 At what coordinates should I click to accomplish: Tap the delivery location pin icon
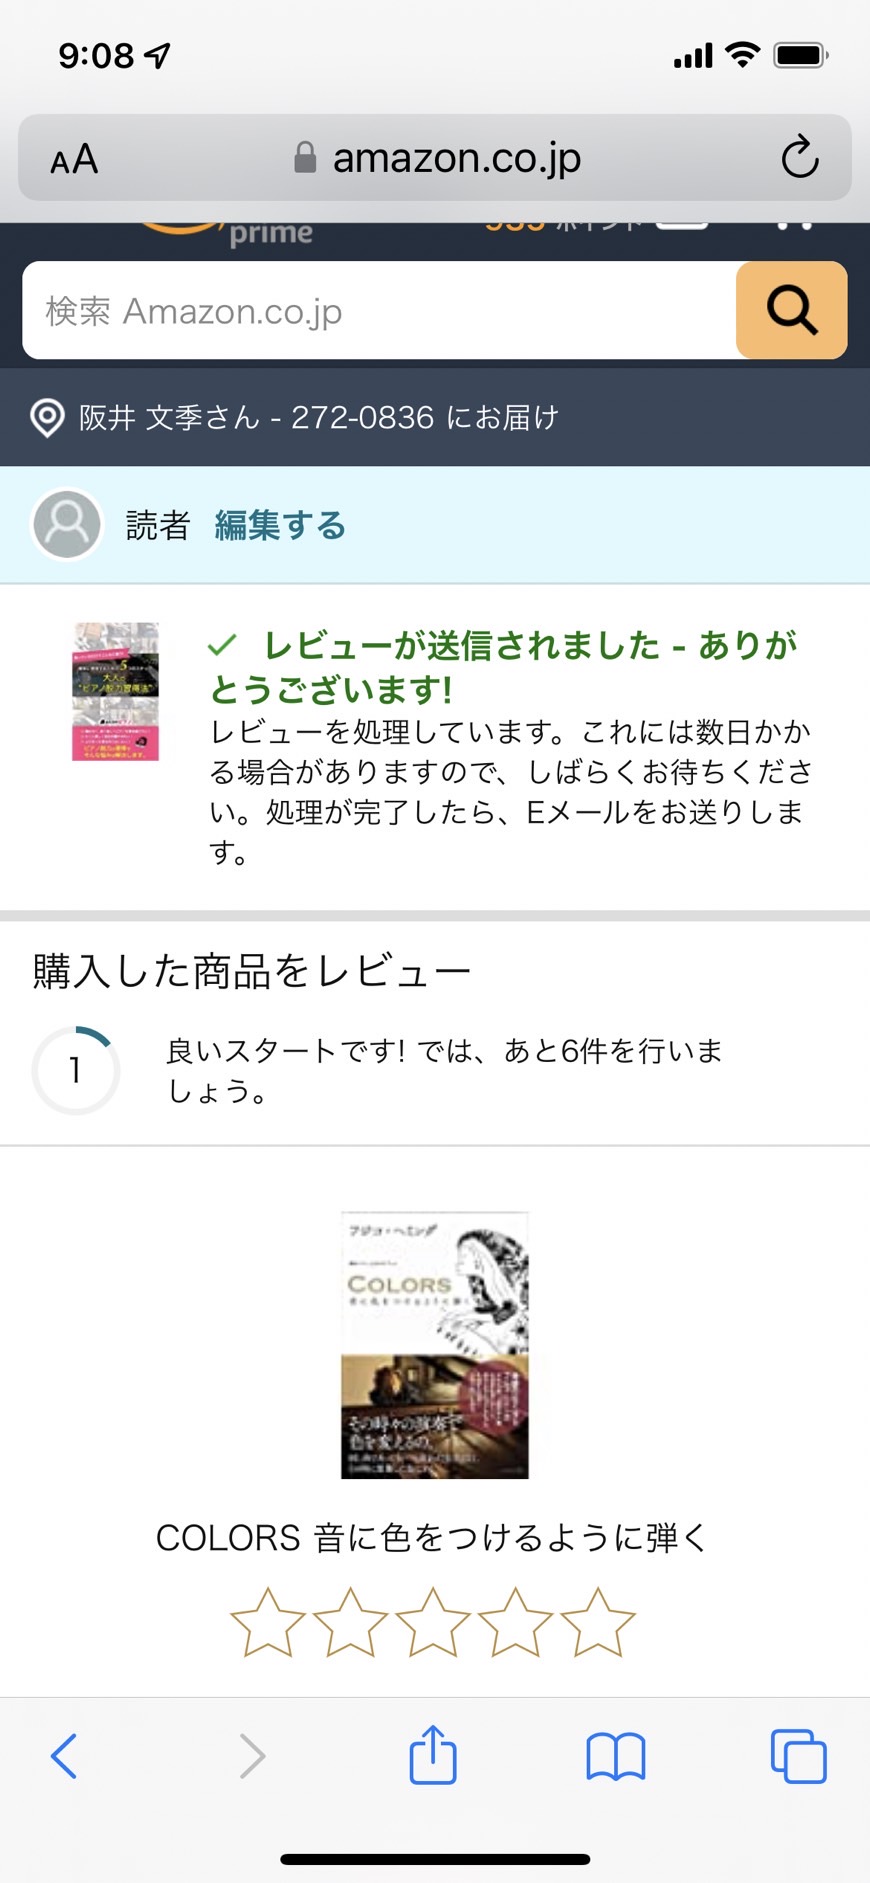[x=47, y=417]
